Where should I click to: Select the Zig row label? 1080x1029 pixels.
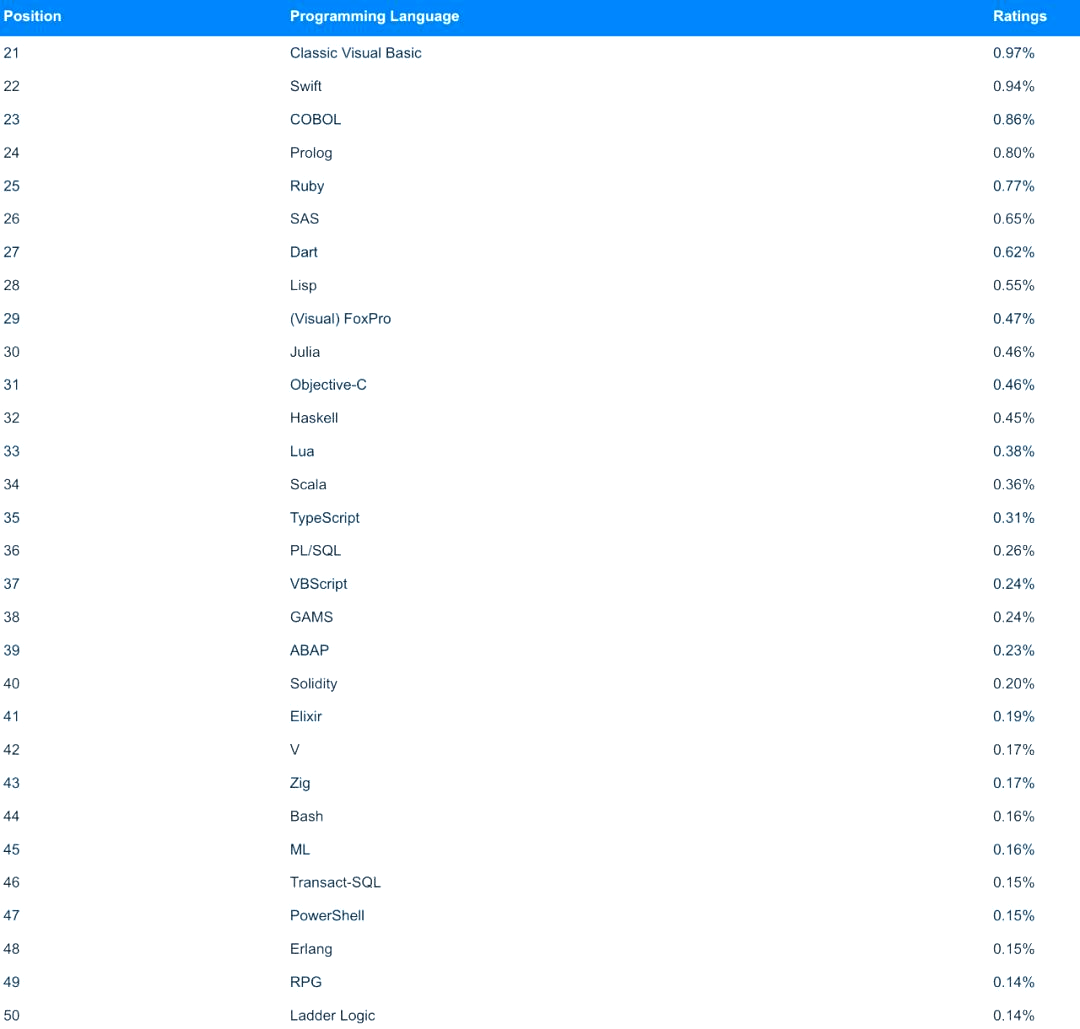[x=300, y=783]
